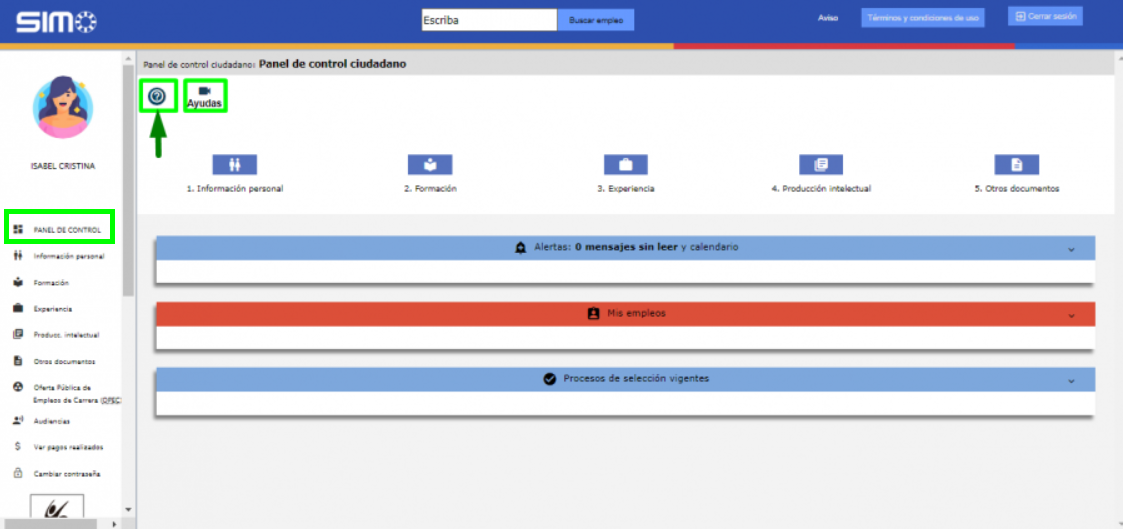The width and height of the screenshot is (1125, 531).
Task: Expand the Alertas panel chevron
Action: point(1071,249)
